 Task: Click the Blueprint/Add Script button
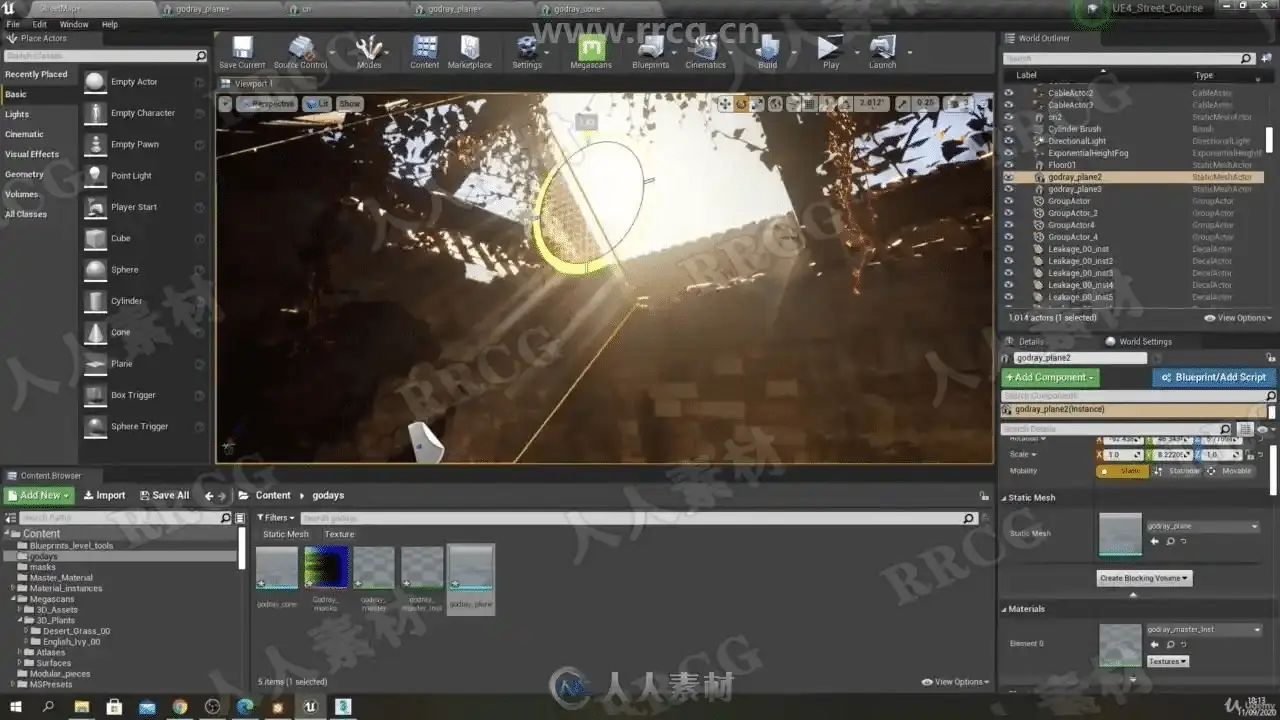pos(1214,377)
